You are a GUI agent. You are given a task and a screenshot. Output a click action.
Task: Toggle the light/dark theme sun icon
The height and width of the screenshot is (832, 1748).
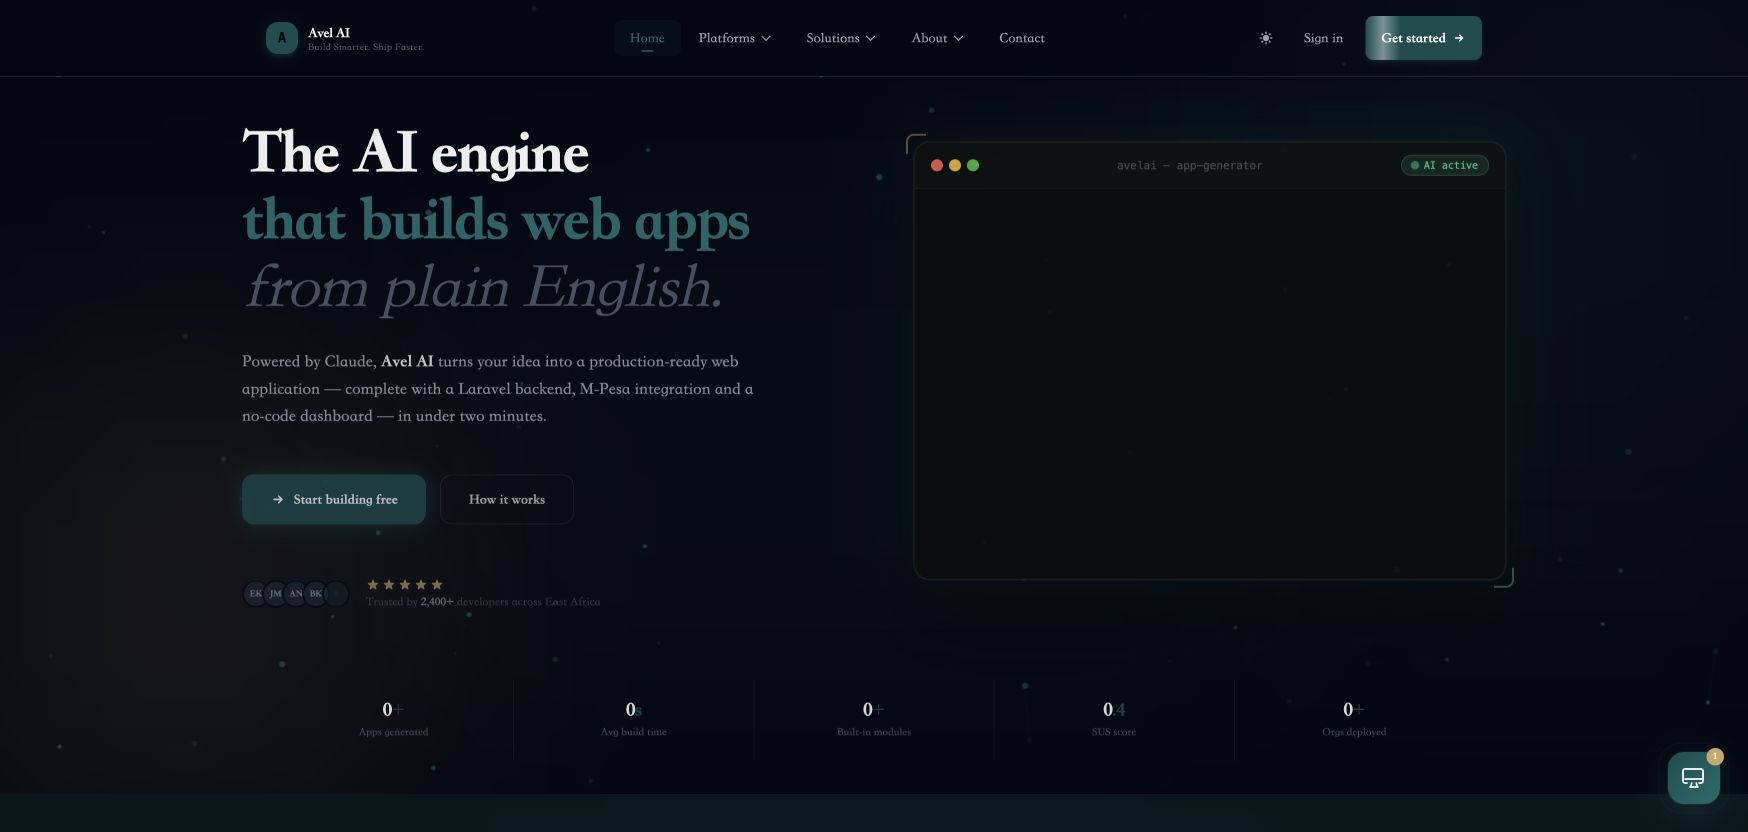(1266, 38)
